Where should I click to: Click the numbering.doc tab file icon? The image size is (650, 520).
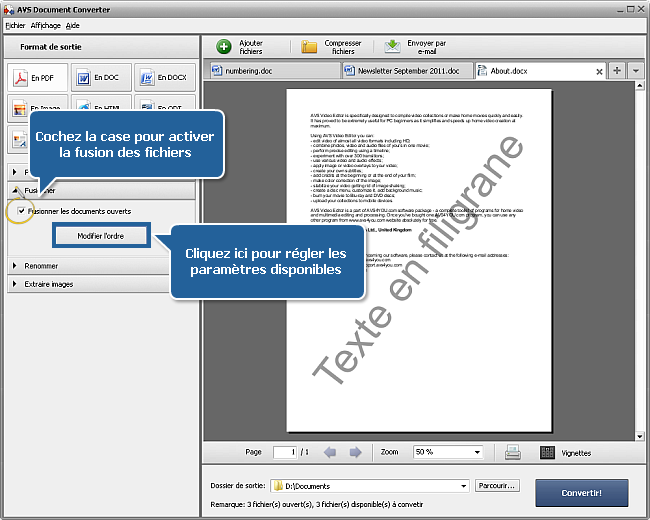217,70
